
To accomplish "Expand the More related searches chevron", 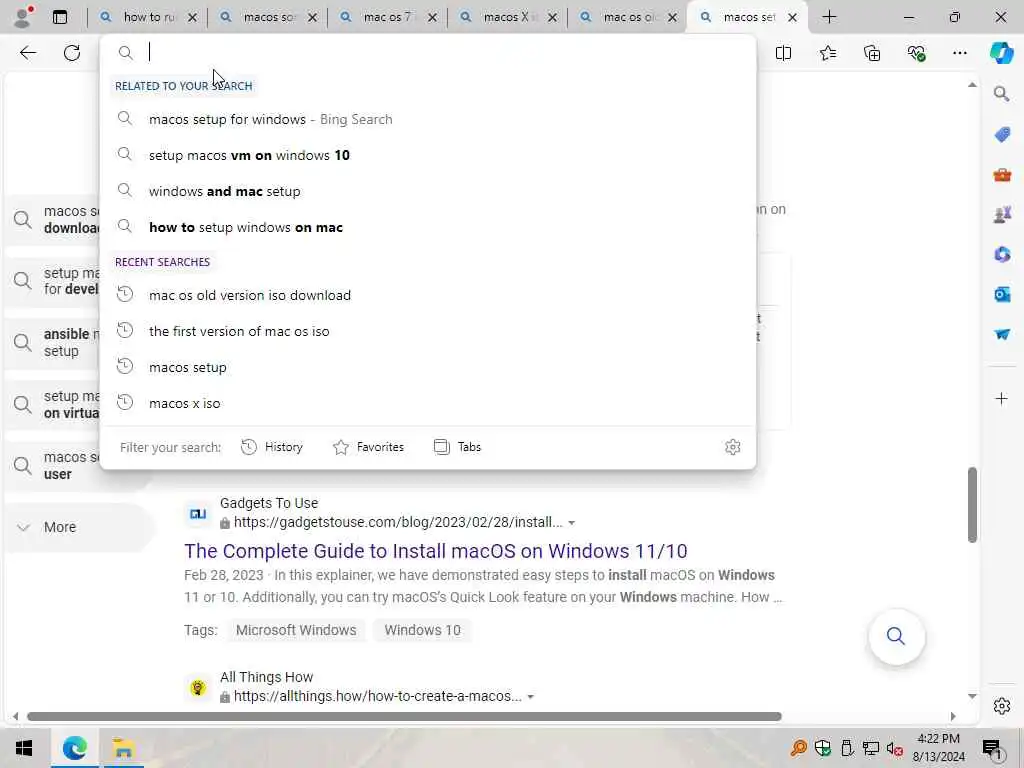I will pyautogui.click(x=24, y=527).
